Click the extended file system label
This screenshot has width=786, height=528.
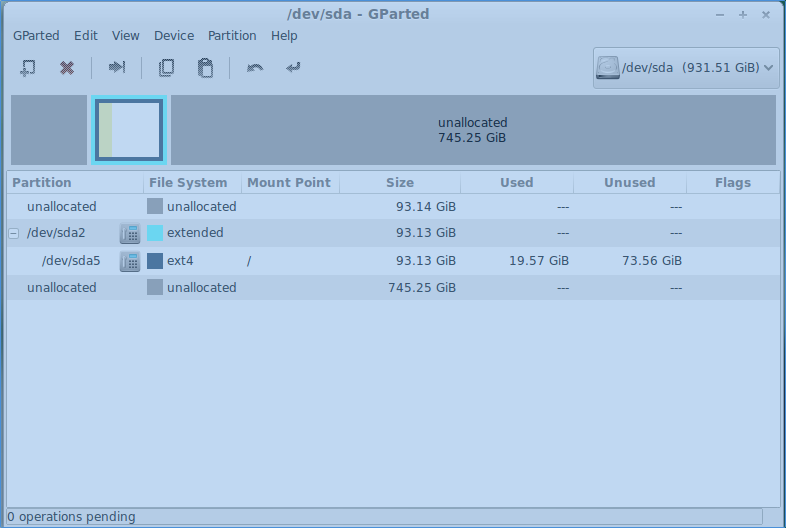point(195,233)
